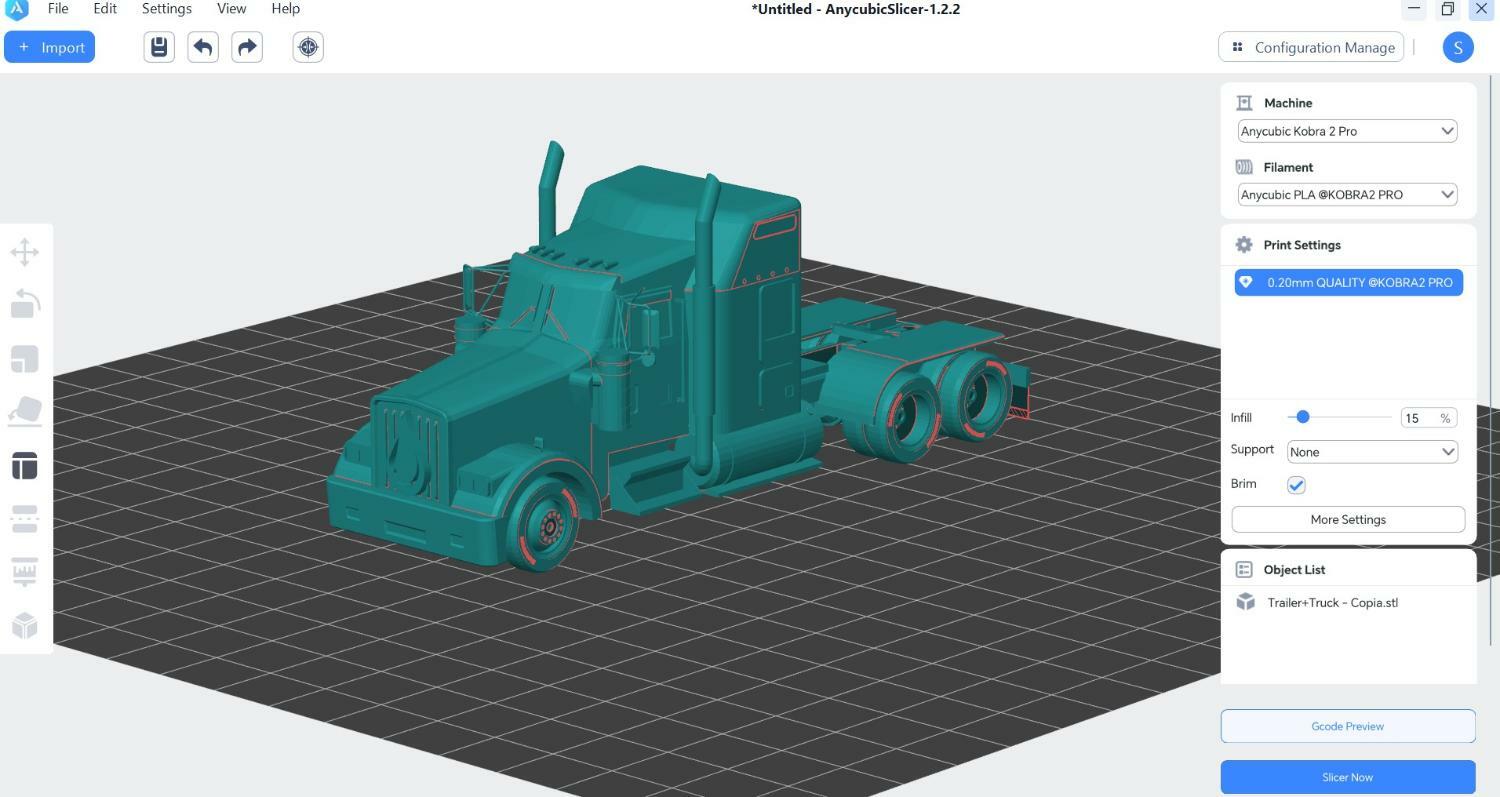Select Trailer+Truck - Copia.stl in Object List
This screenshot has height=797, width=1500.
pos(1332,603)
